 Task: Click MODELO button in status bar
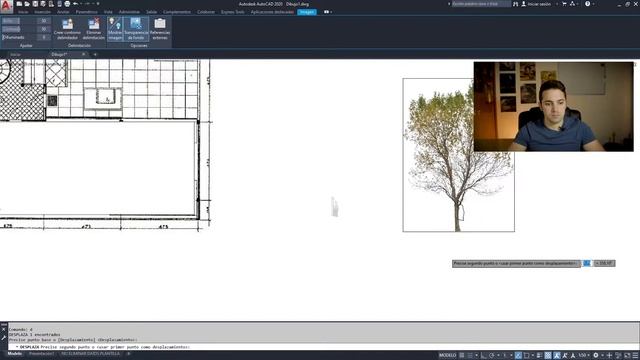[448, 356]
